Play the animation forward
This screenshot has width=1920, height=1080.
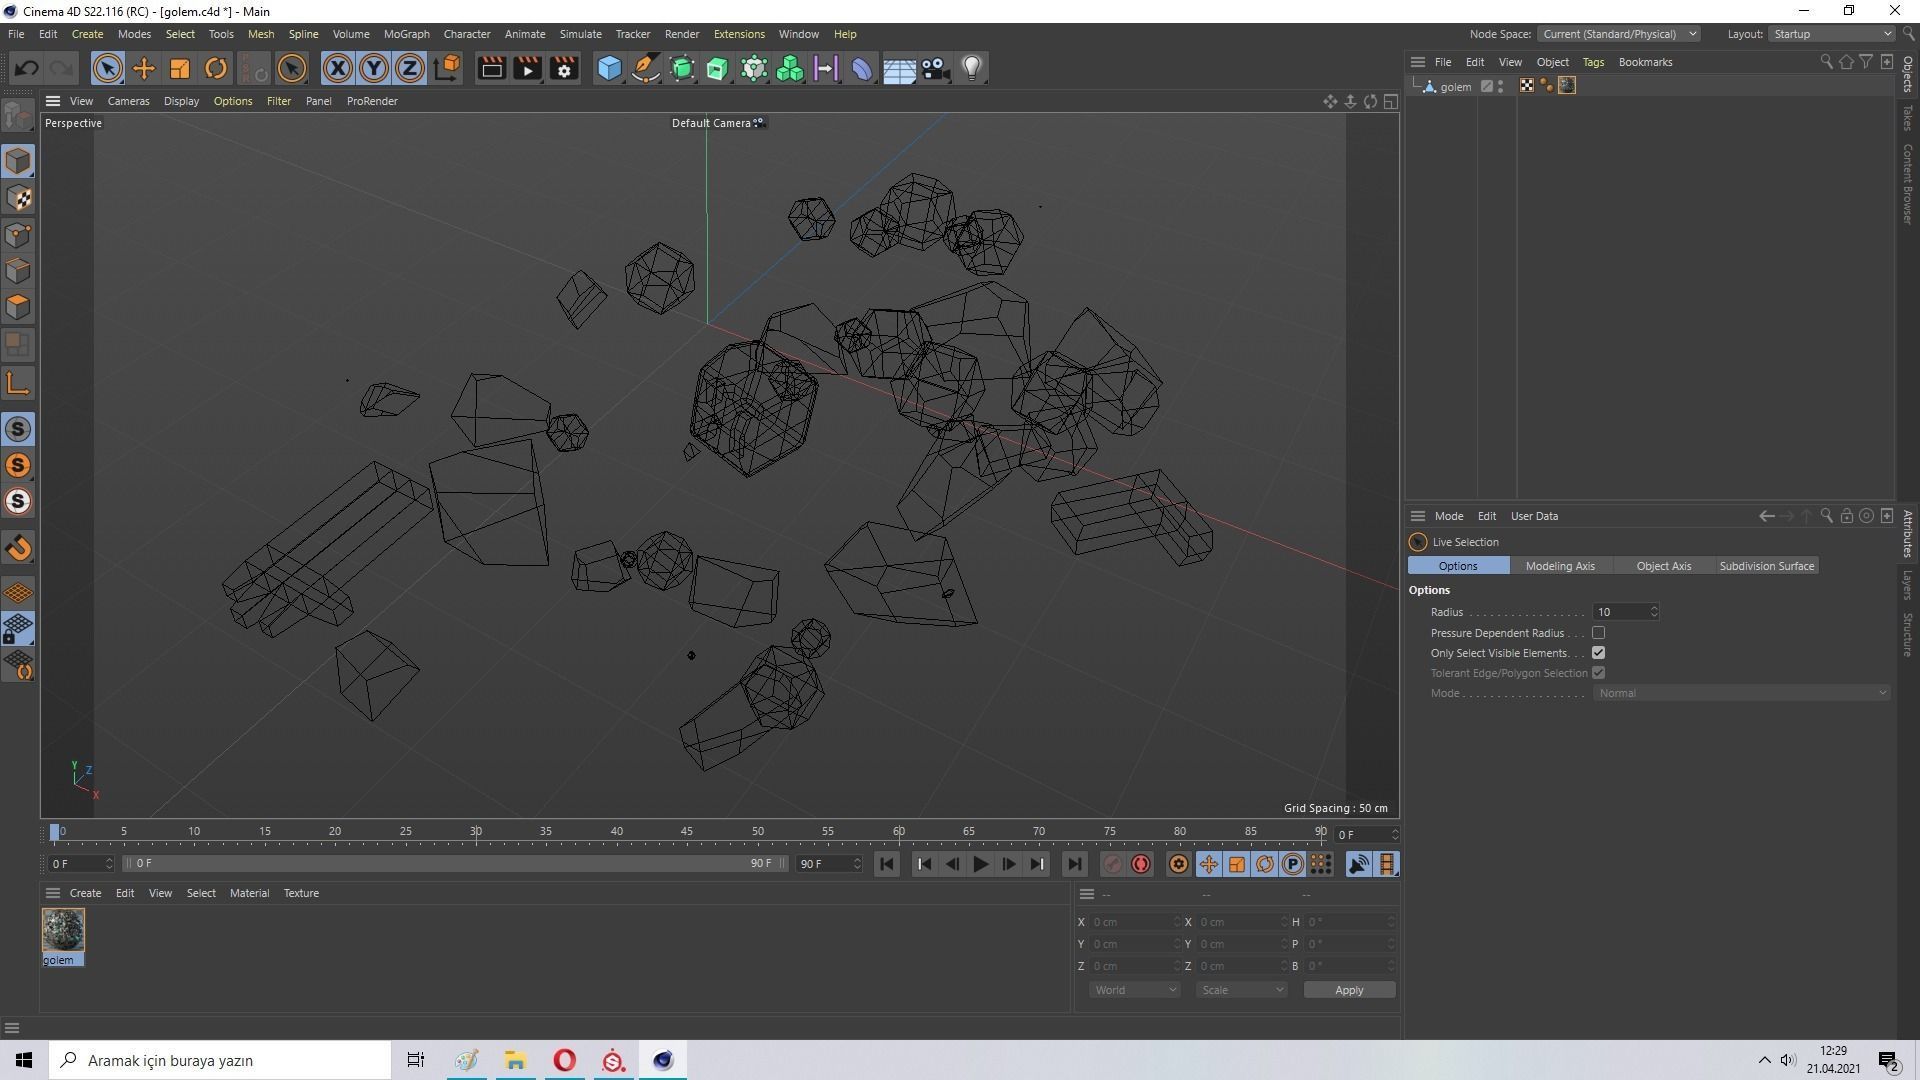[x=980, y=864]
